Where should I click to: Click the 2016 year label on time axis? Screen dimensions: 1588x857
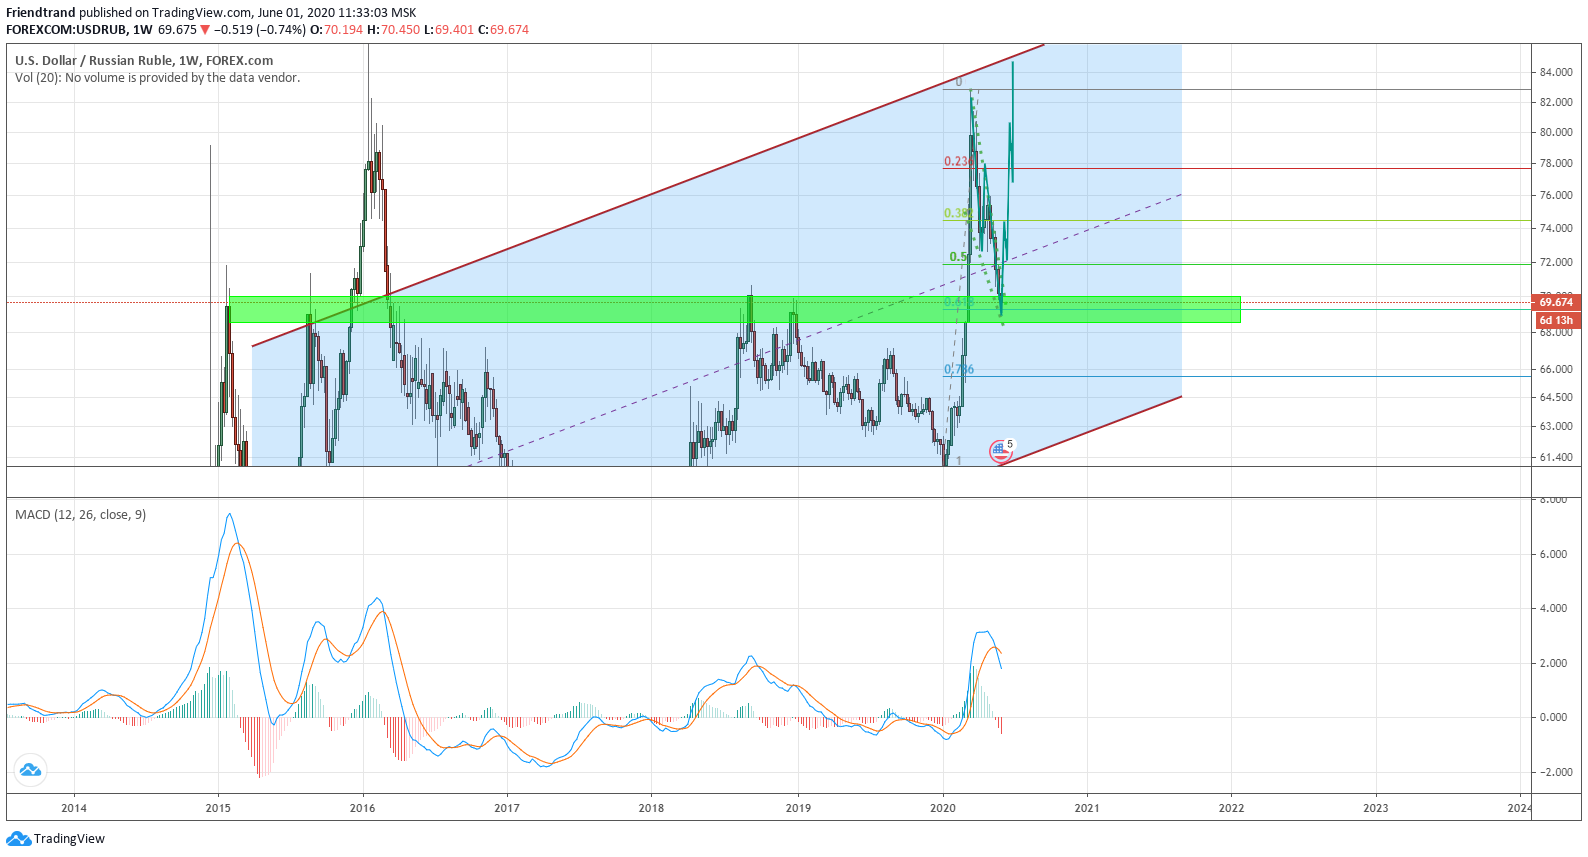coord(362,808)
